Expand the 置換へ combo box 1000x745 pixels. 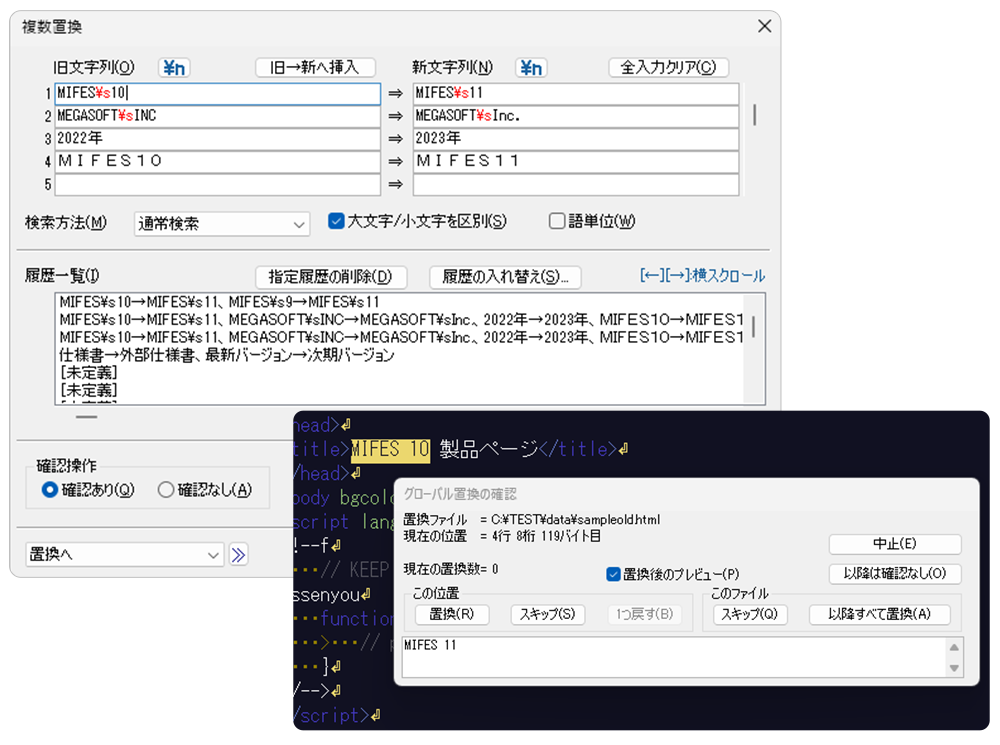click(125, 555)
